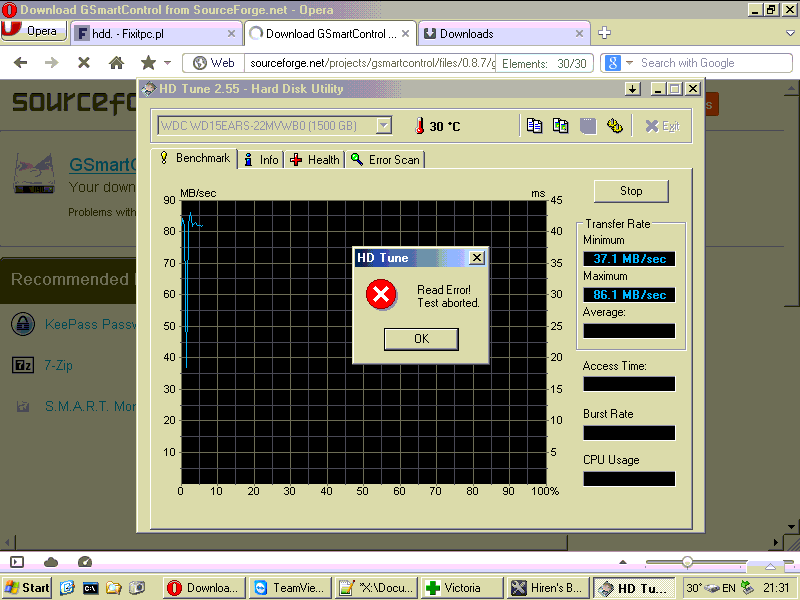Switch to the Downloads tab
This screenshot has width=800, height=600.
(503, 34)
